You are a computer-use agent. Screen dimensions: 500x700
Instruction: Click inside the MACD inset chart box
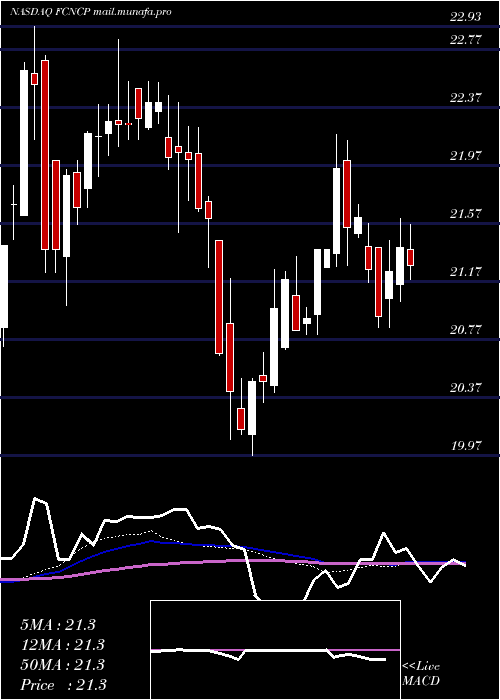275,650
